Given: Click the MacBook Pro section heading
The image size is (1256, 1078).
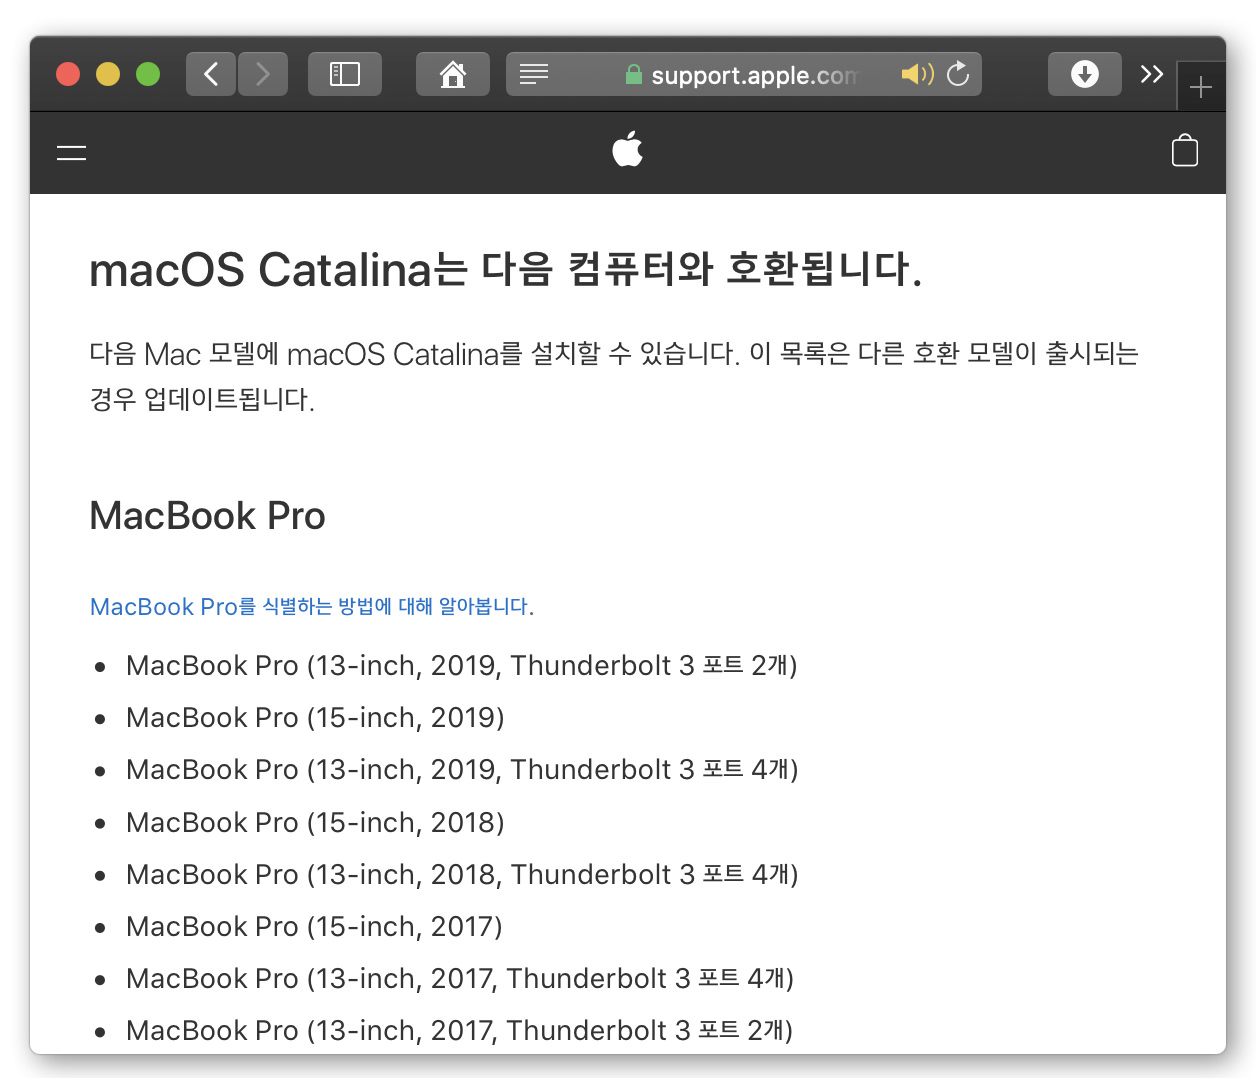Looking at the screenshot, I should [207, 516].
